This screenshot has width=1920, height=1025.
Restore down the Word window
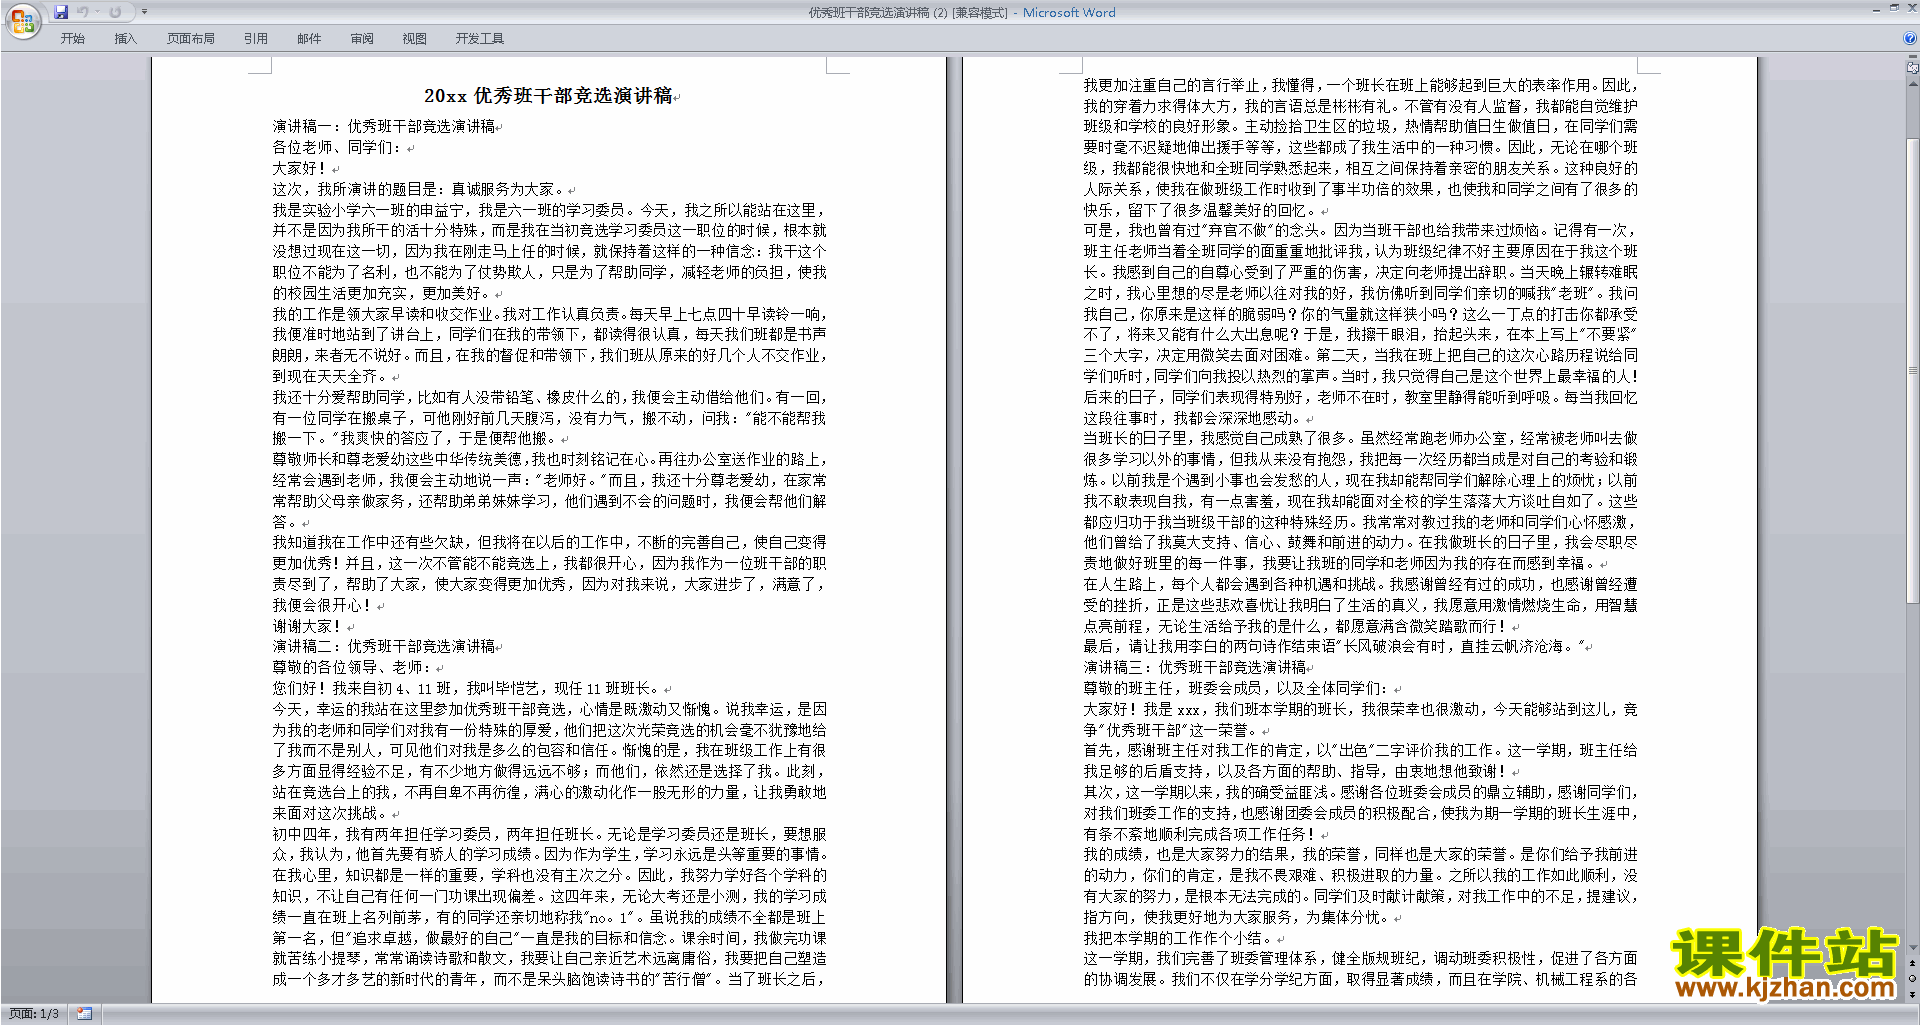[x=1894, y=8]
